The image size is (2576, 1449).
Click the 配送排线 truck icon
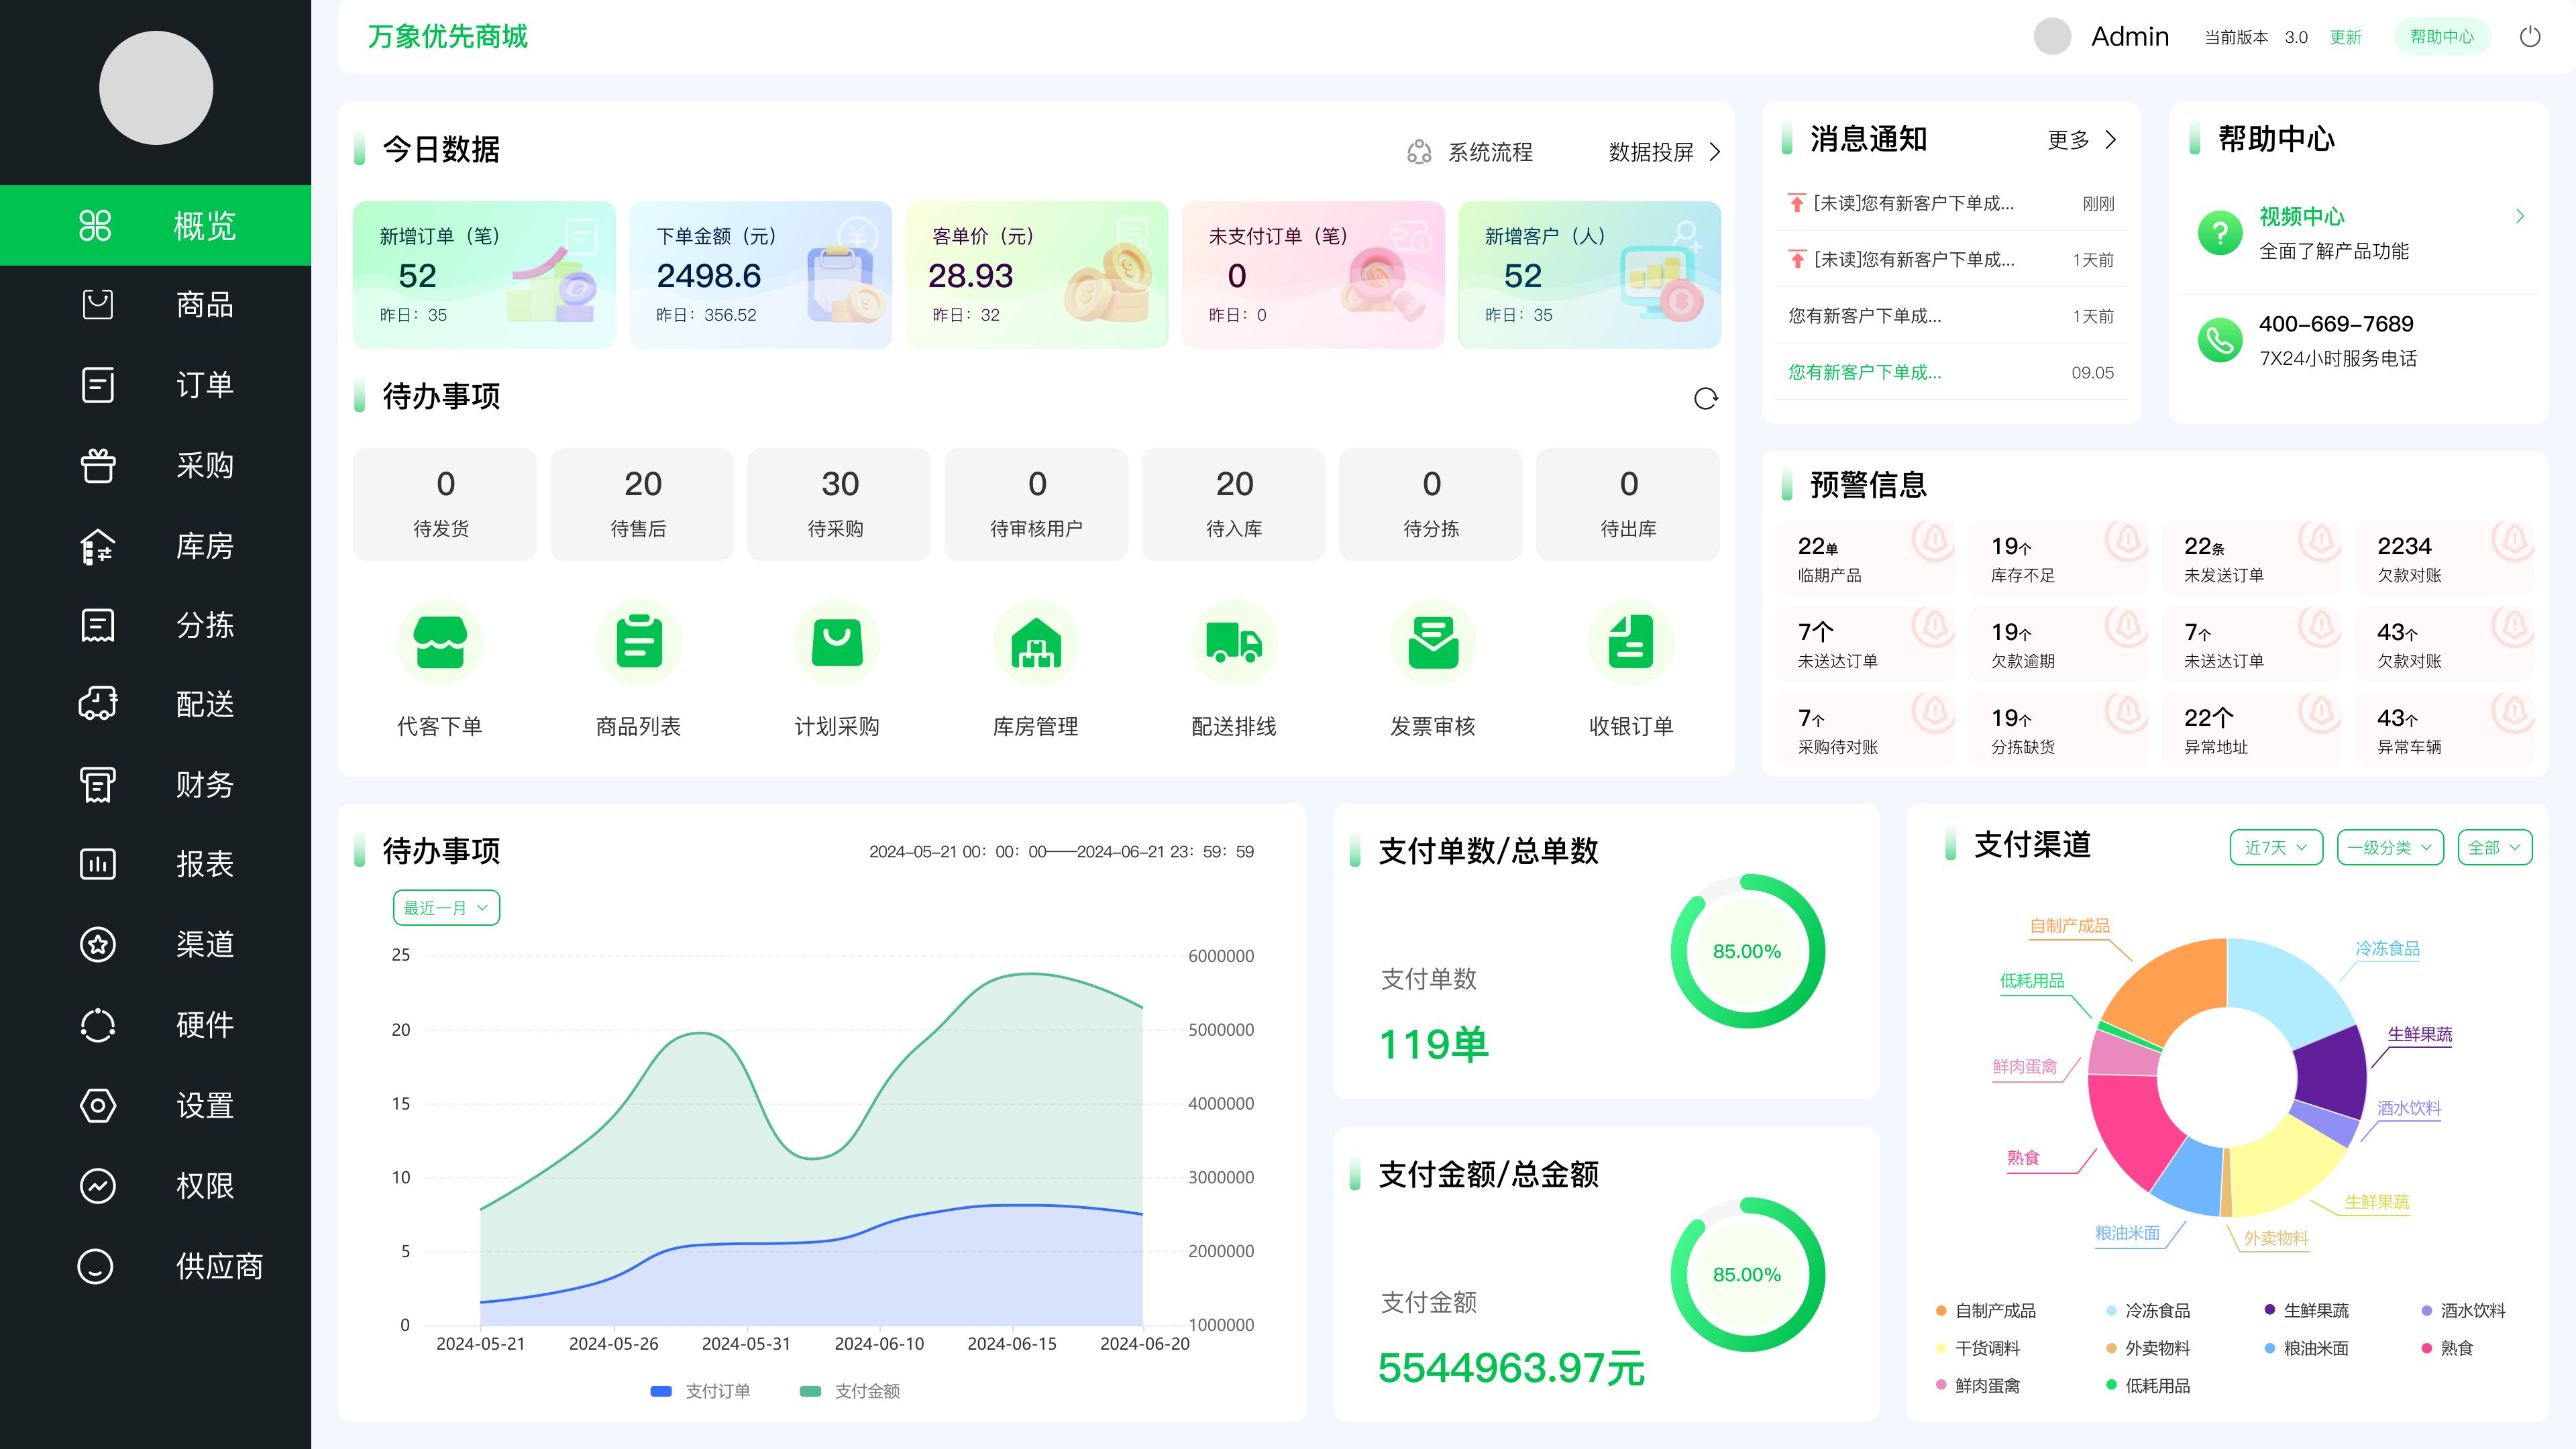[1234, 642]
